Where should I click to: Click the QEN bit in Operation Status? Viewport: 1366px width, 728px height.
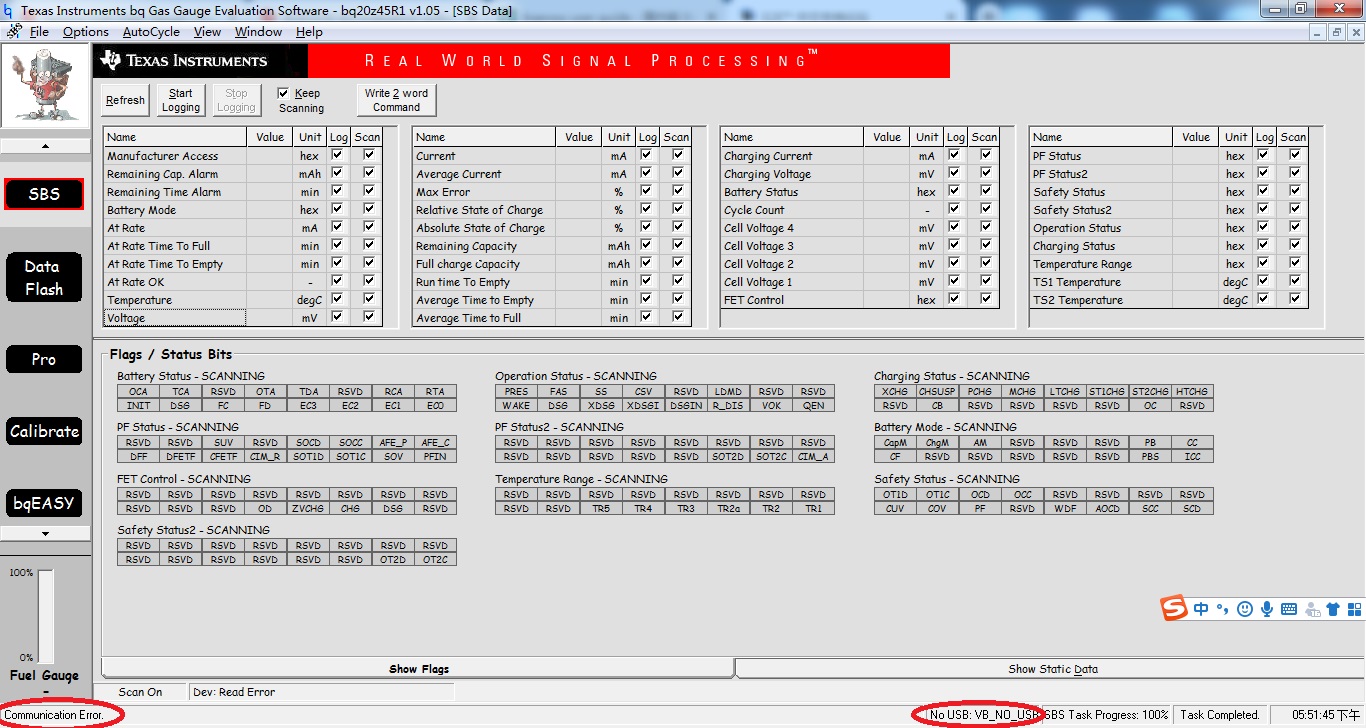coord(813,406)
